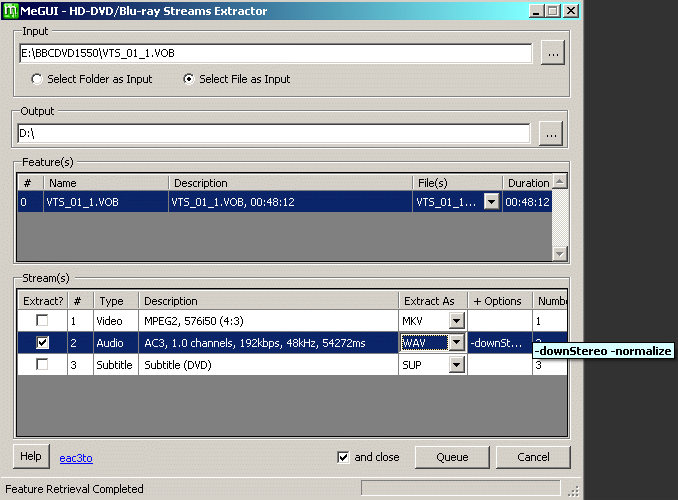Open Extract As dropdown for Audio WAV
678x500 pixels.
click(457, 343)
